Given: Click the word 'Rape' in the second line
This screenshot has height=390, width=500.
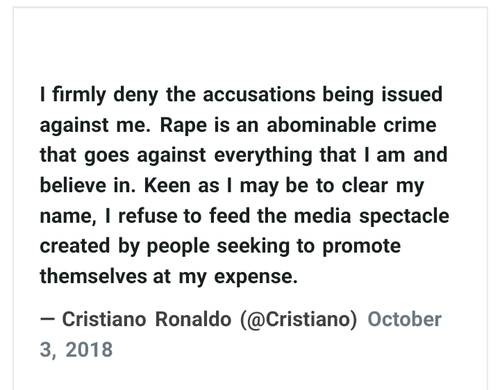Looking at the screenshot, I should tap(183, 126).
